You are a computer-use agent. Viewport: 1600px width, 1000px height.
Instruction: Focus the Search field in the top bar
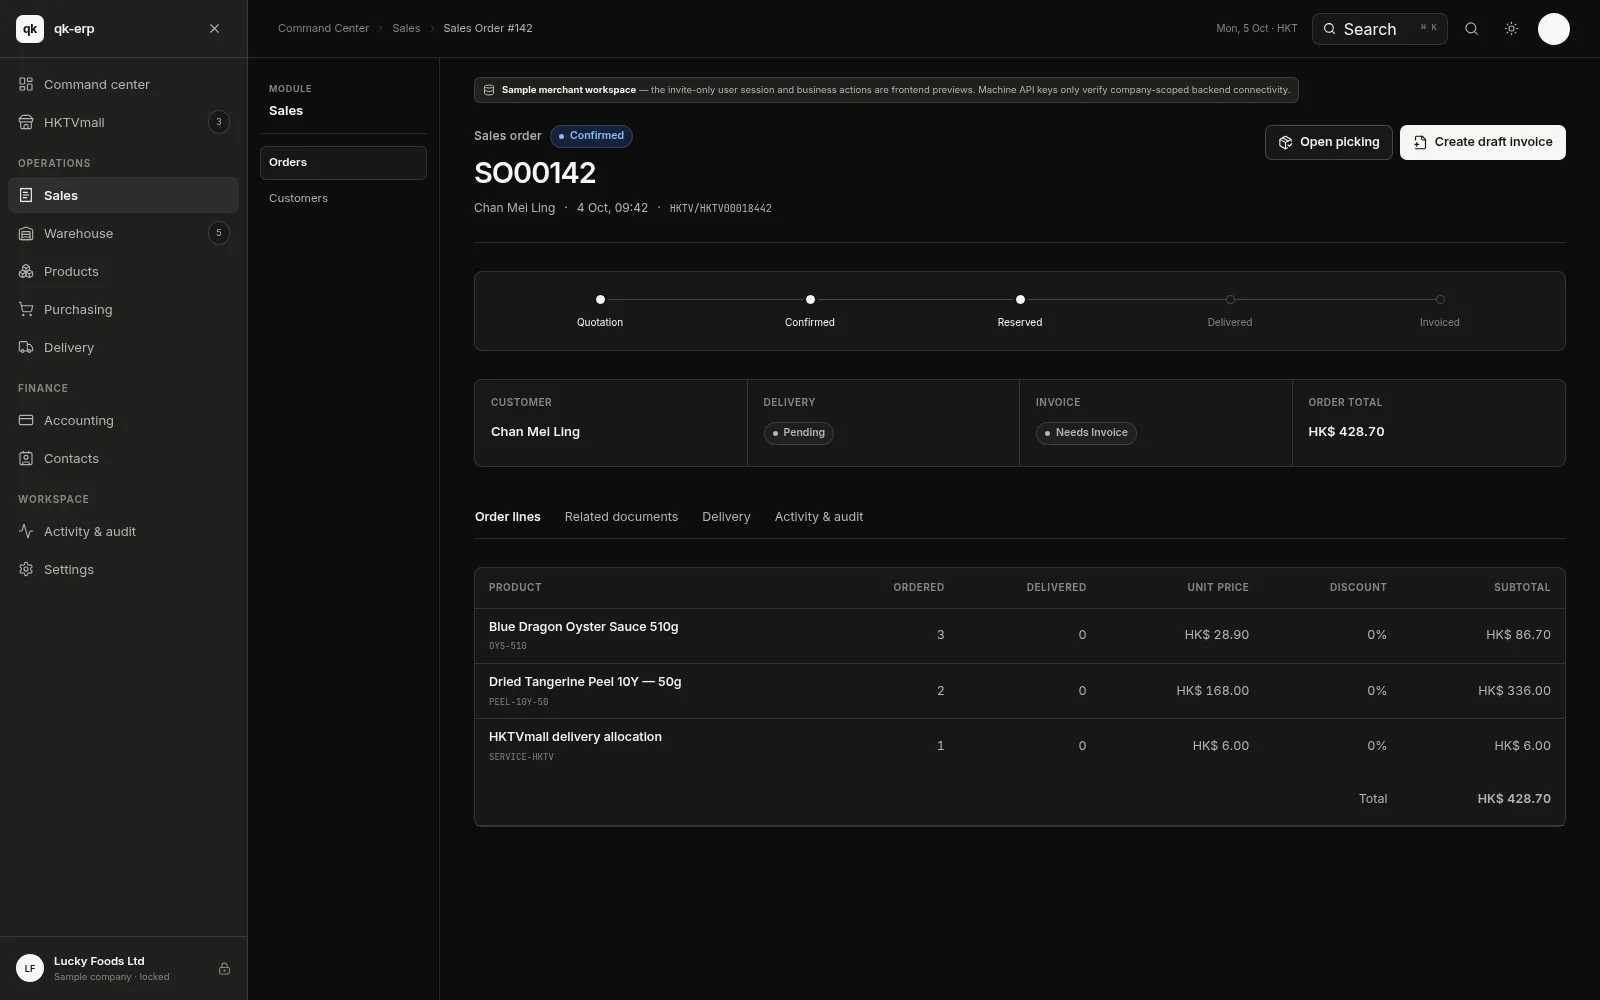point(1379,29)
